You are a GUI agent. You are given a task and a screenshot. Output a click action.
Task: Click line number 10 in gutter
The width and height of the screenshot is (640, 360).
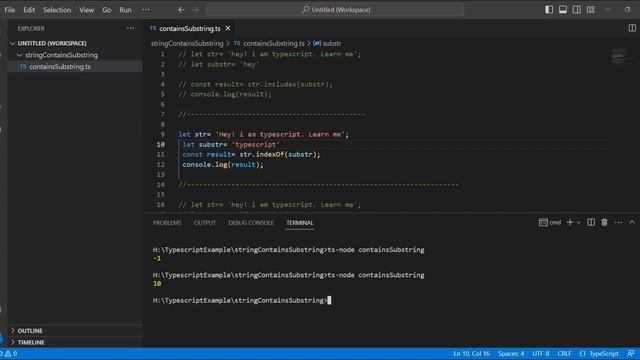[160, 144]
